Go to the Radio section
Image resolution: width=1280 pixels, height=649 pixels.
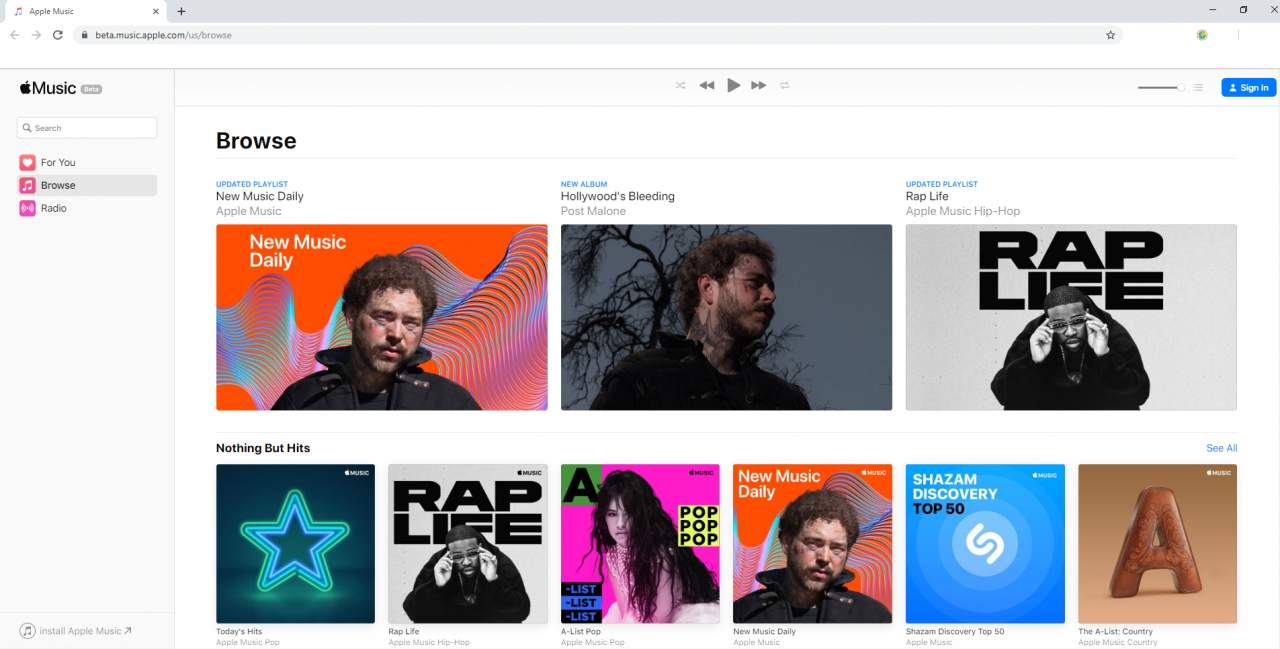coord(54,208)
